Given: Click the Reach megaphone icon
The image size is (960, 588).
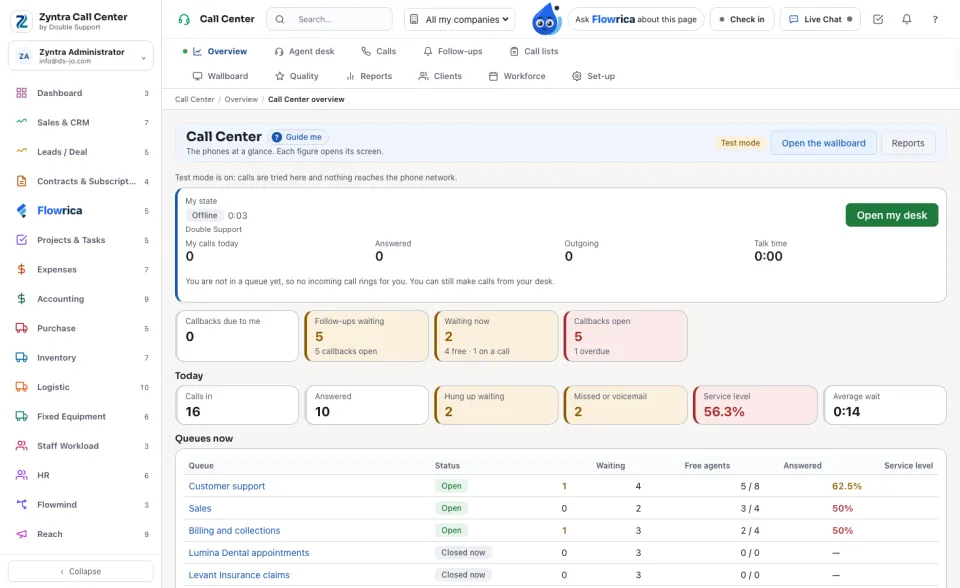Looking at the screenshot, I should [21, 533].
